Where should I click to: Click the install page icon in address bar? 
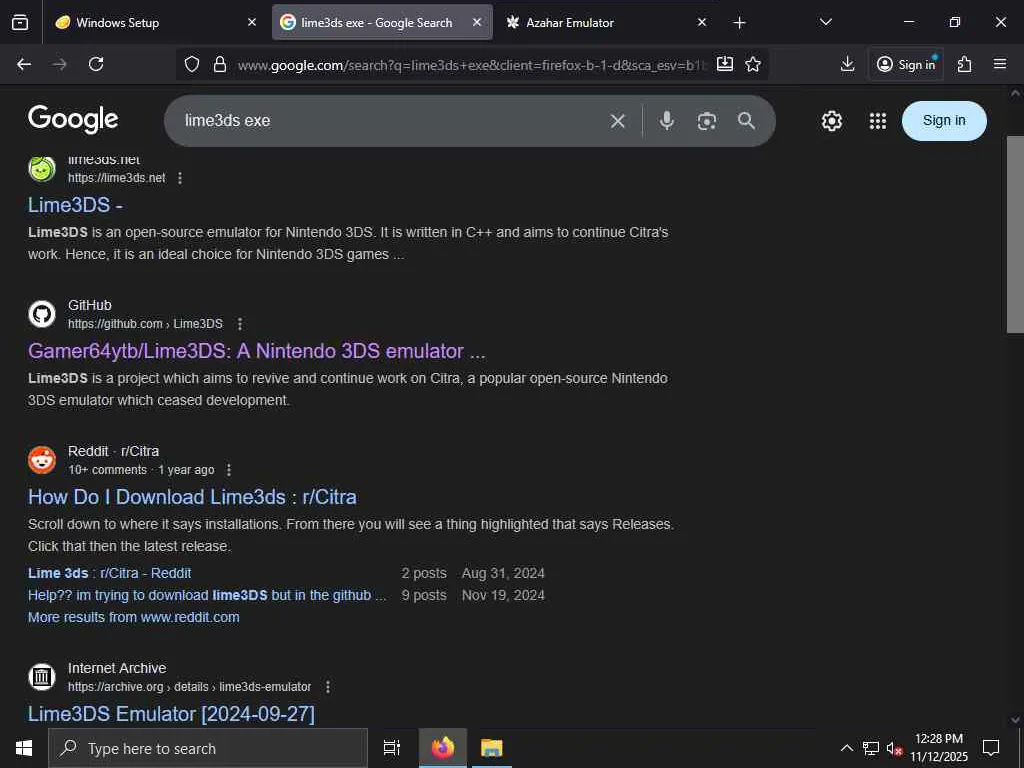tap(725, 64)
